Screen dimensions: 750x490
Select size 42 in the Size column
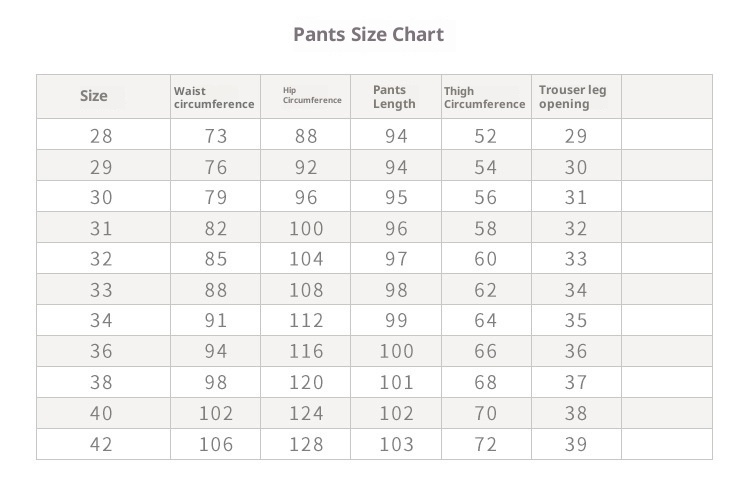102,444
